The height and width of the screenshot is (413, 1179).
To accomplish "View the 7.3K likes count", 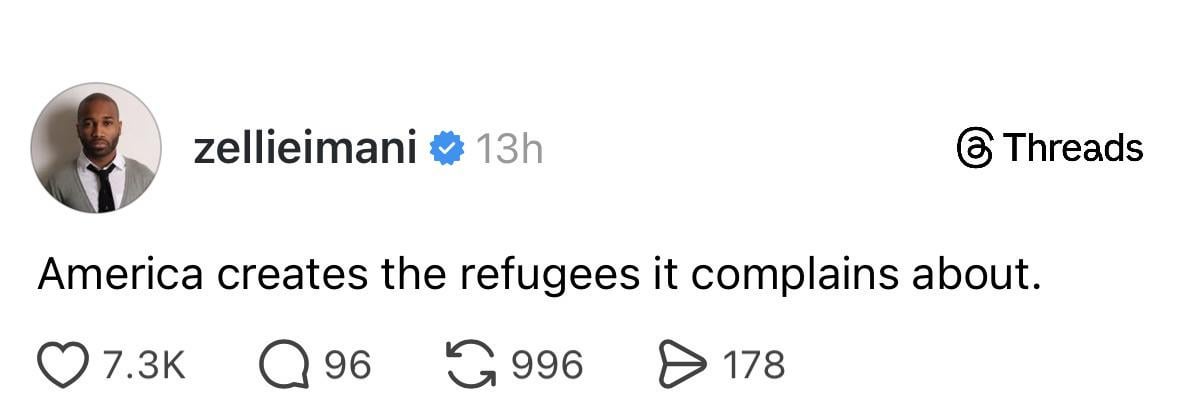I will (x=144, y=364).
